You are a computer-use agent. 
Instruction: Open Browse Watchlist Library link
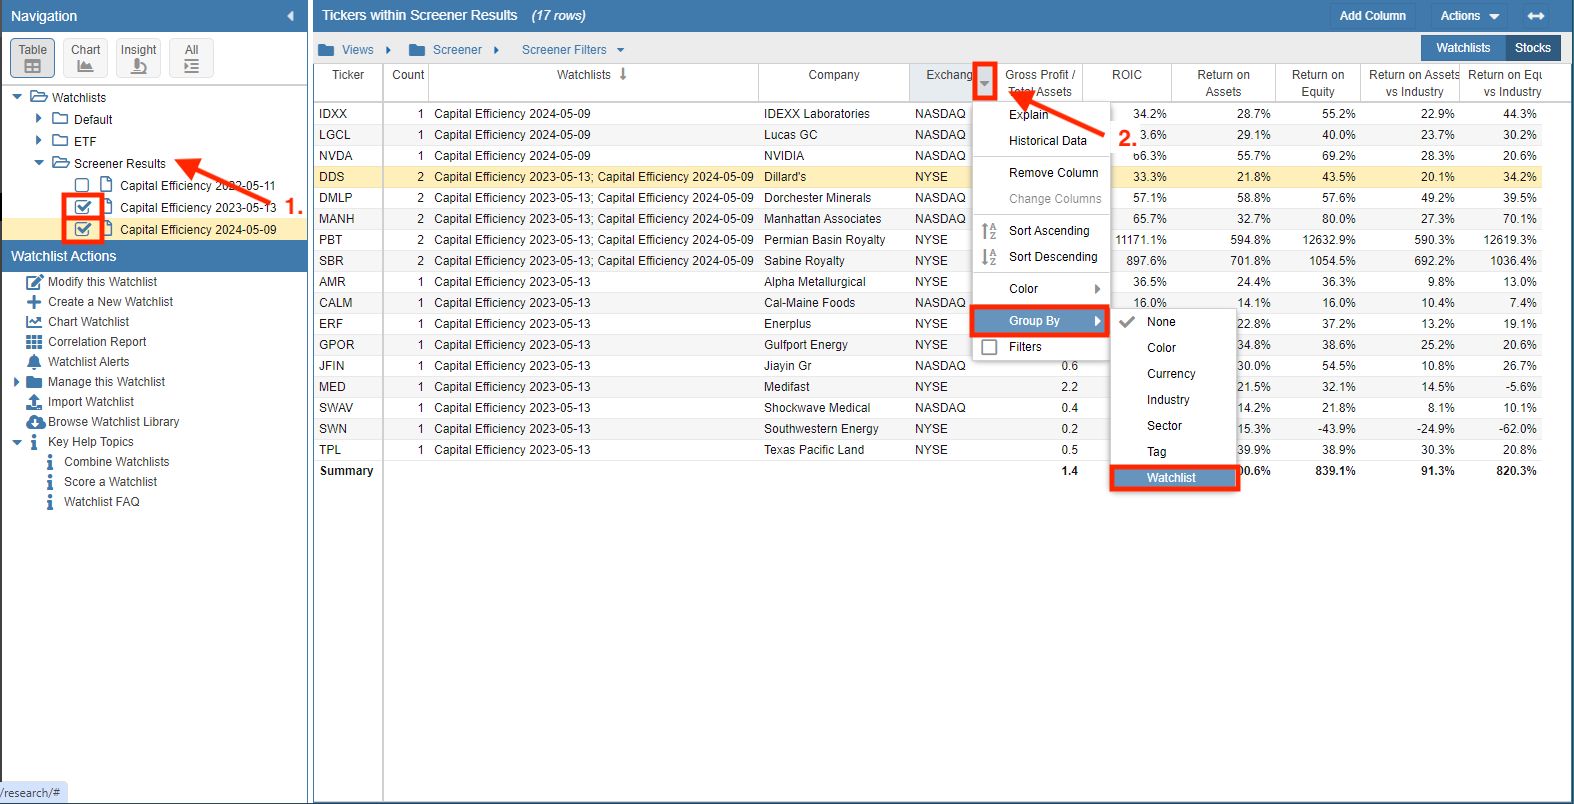pos(113,422)
